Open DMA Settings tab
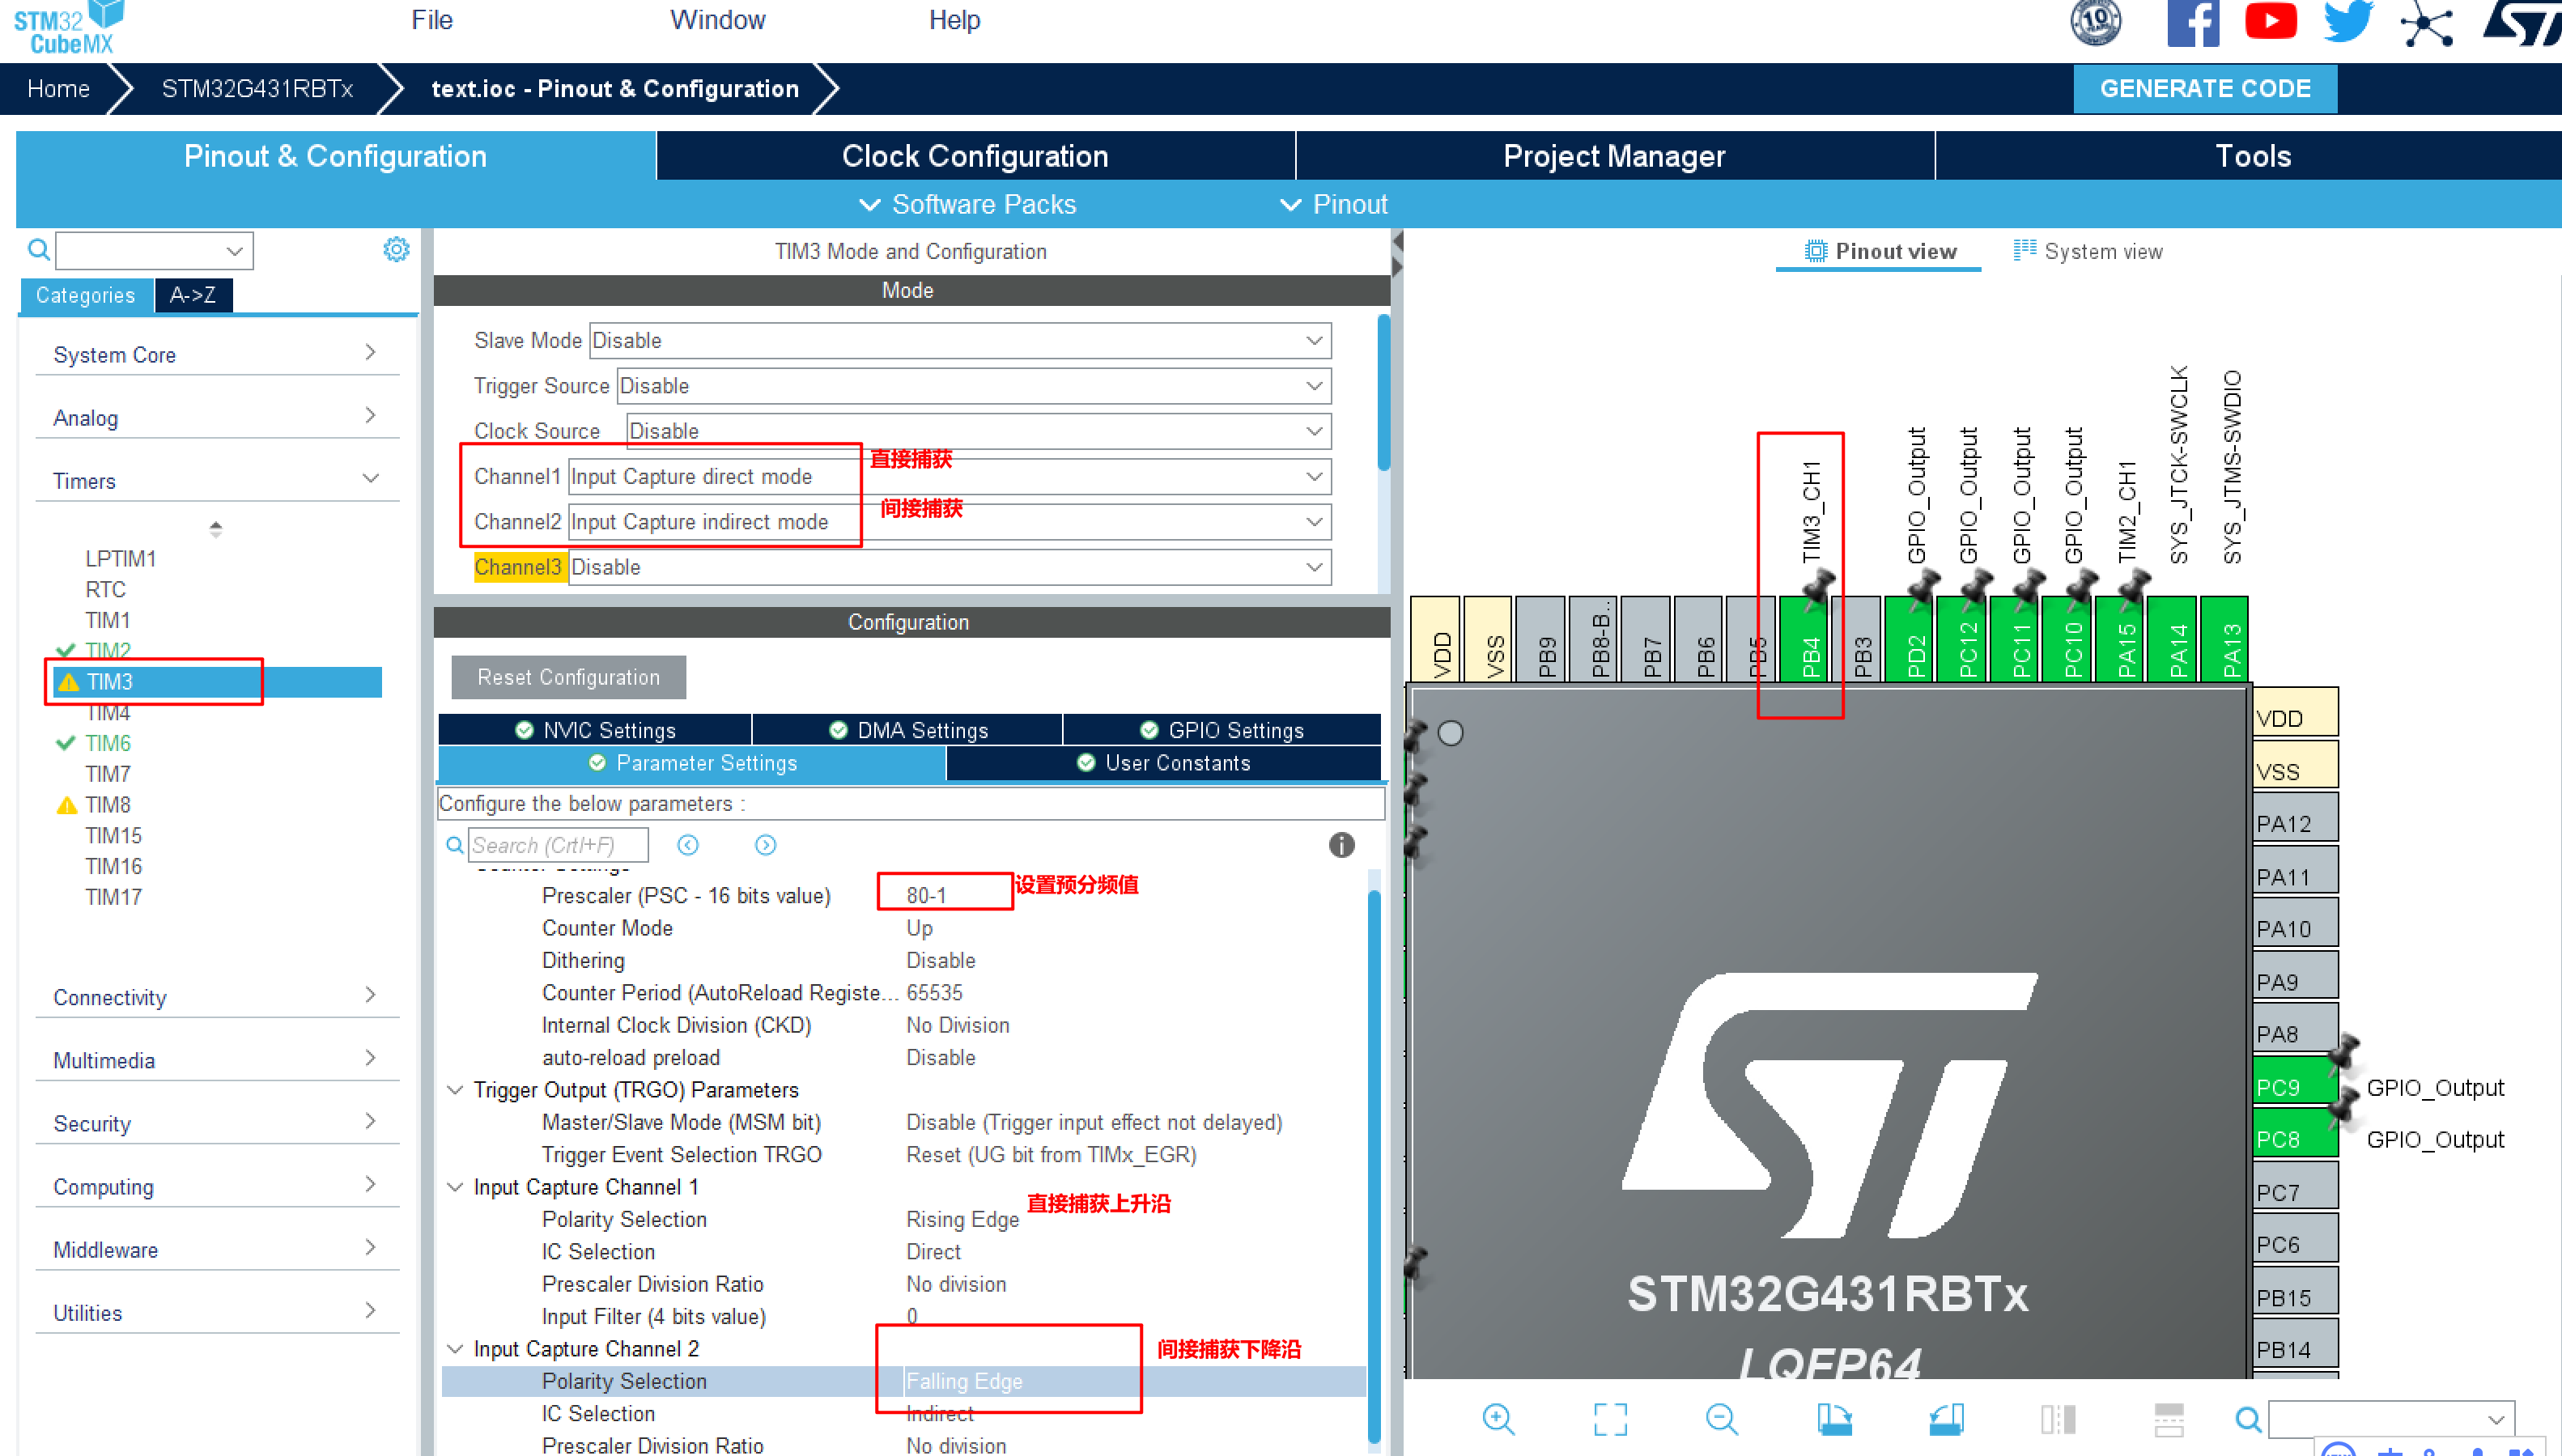 (x=908, y=730)
